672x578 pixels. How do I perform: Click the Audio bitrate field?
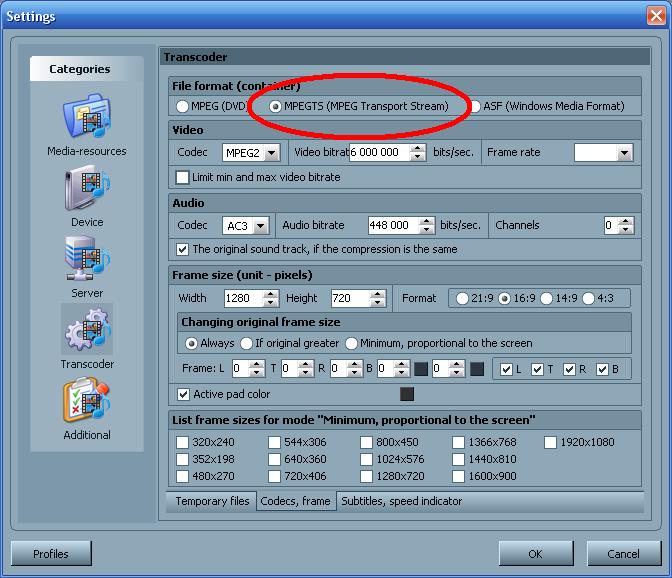pos(393,225)
